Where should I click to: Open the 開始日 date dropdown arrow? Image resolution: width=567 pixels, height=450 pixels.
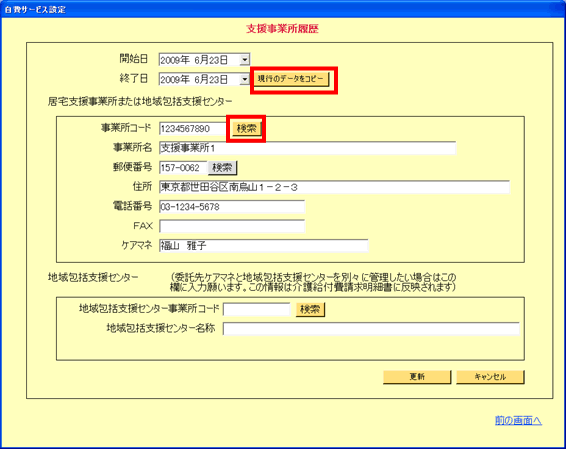point(245,59)
